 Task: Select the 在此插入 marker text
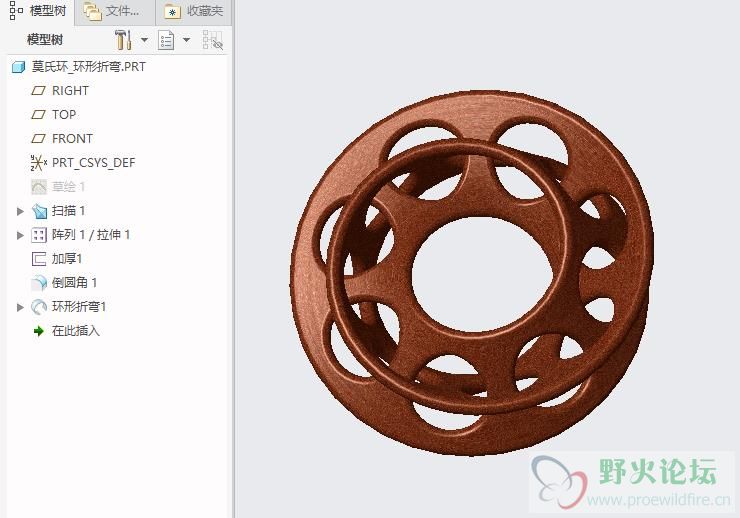76,331
